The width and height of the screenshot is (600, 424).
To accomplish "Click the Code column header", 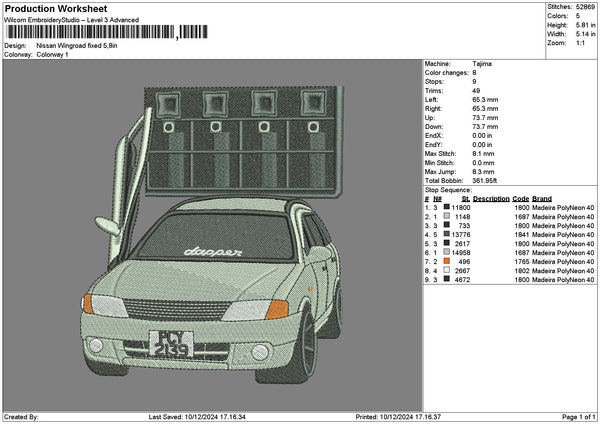I will [x=520, y=198].
